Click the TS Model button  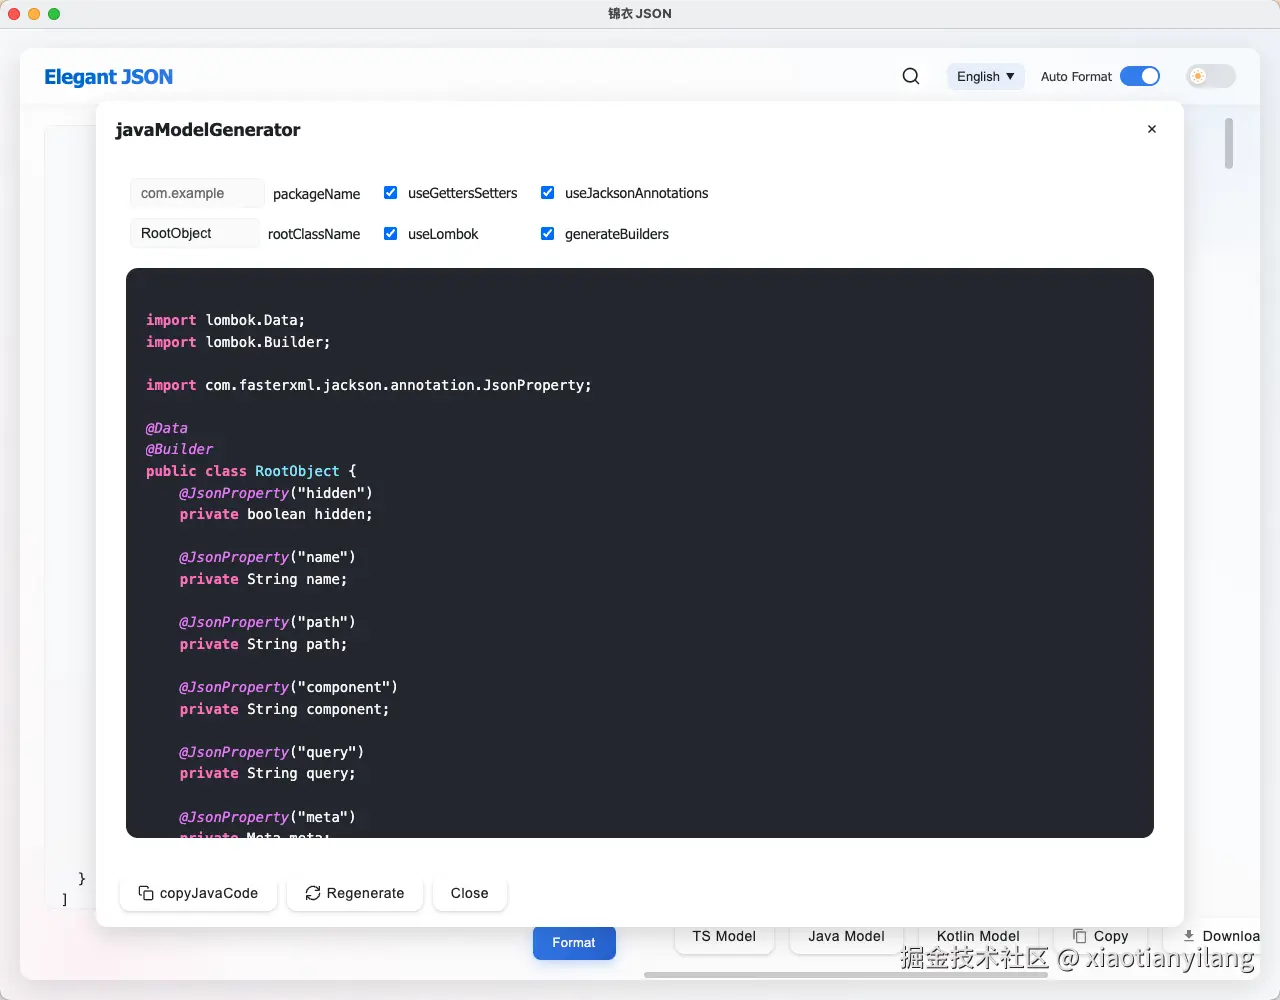725,937
